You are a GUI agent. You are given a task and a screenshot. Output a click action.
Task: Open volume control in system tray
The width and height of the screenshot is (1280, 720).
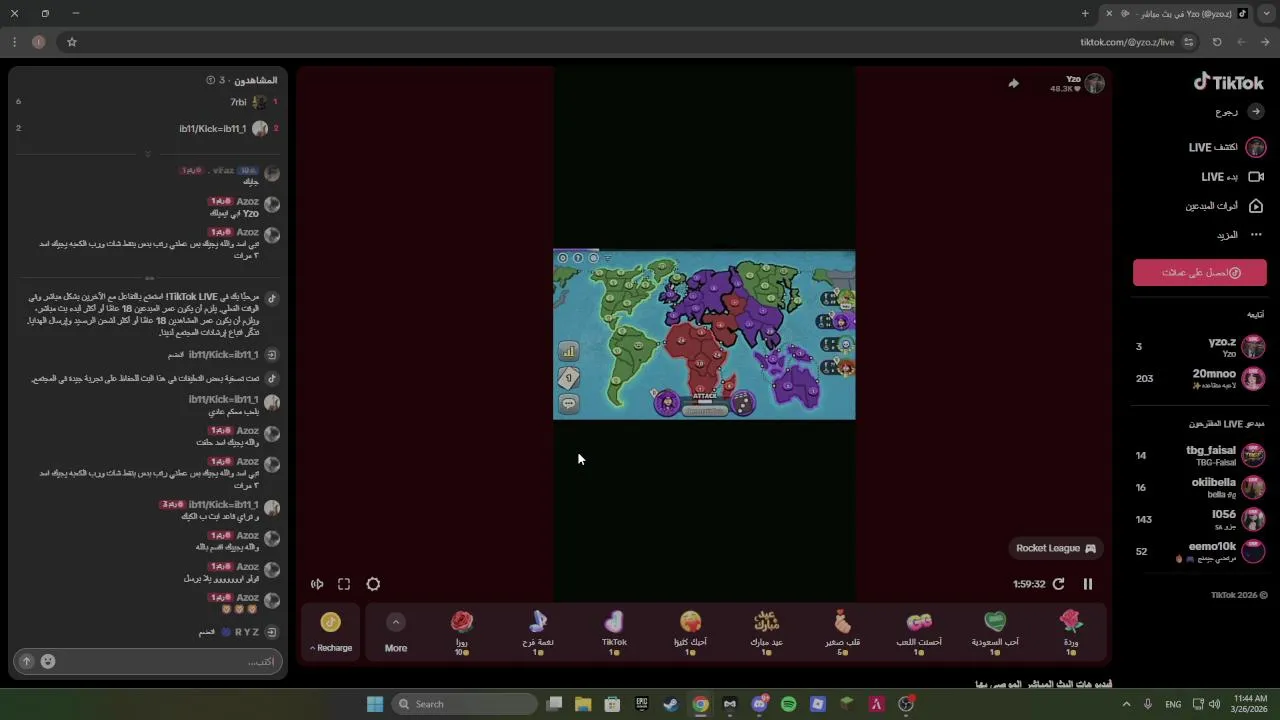1215,704
